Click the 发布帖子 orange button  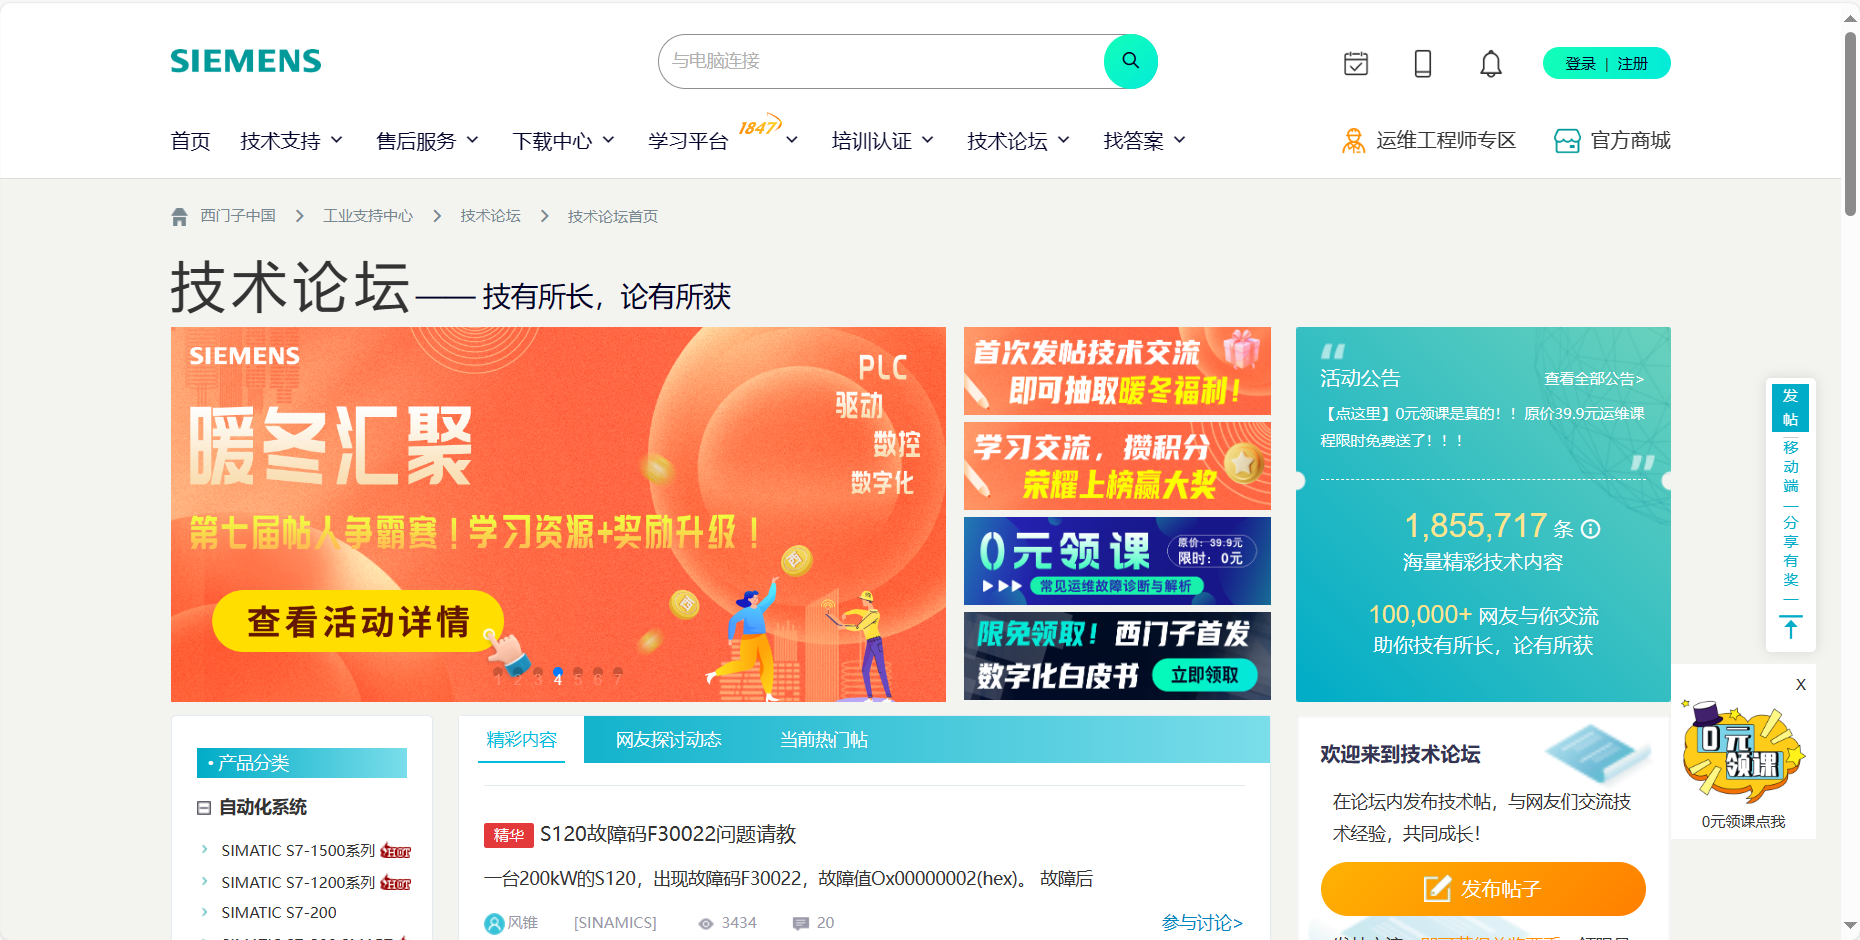[x=1482, y=888]
